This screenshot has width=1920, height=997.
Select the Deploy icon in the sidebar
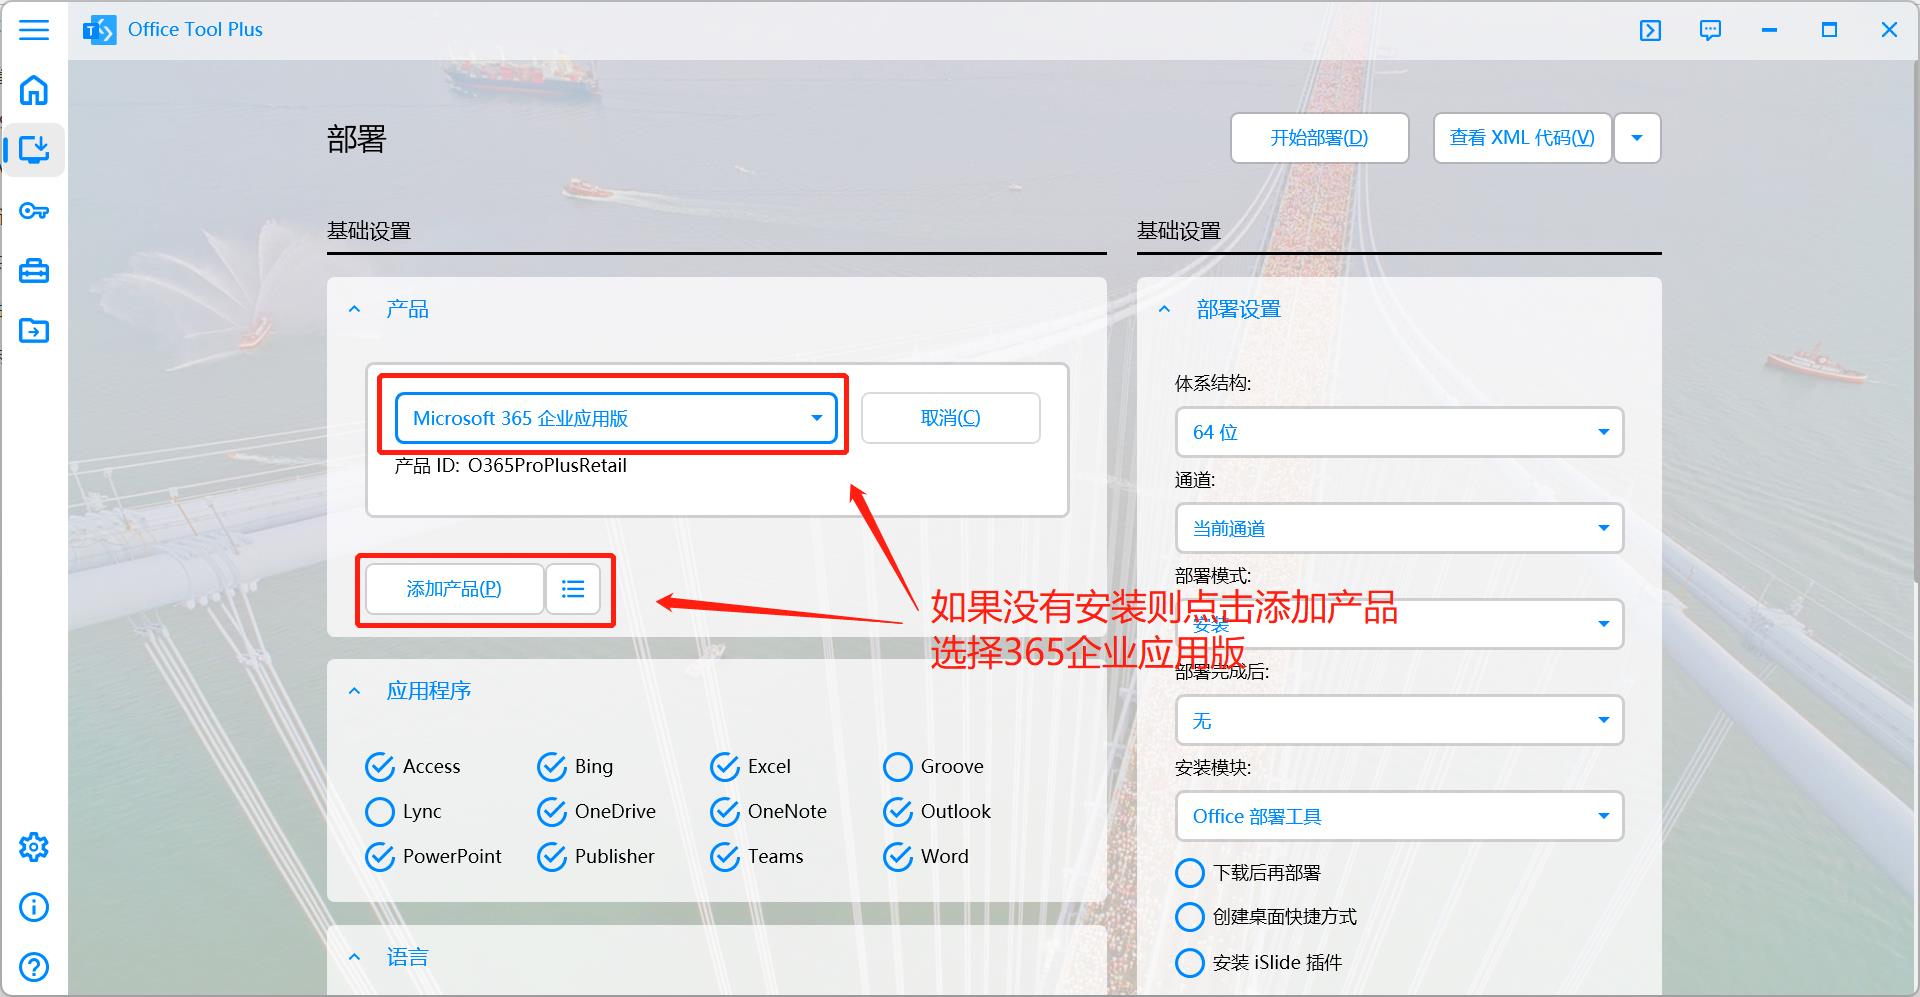[34, 149]
